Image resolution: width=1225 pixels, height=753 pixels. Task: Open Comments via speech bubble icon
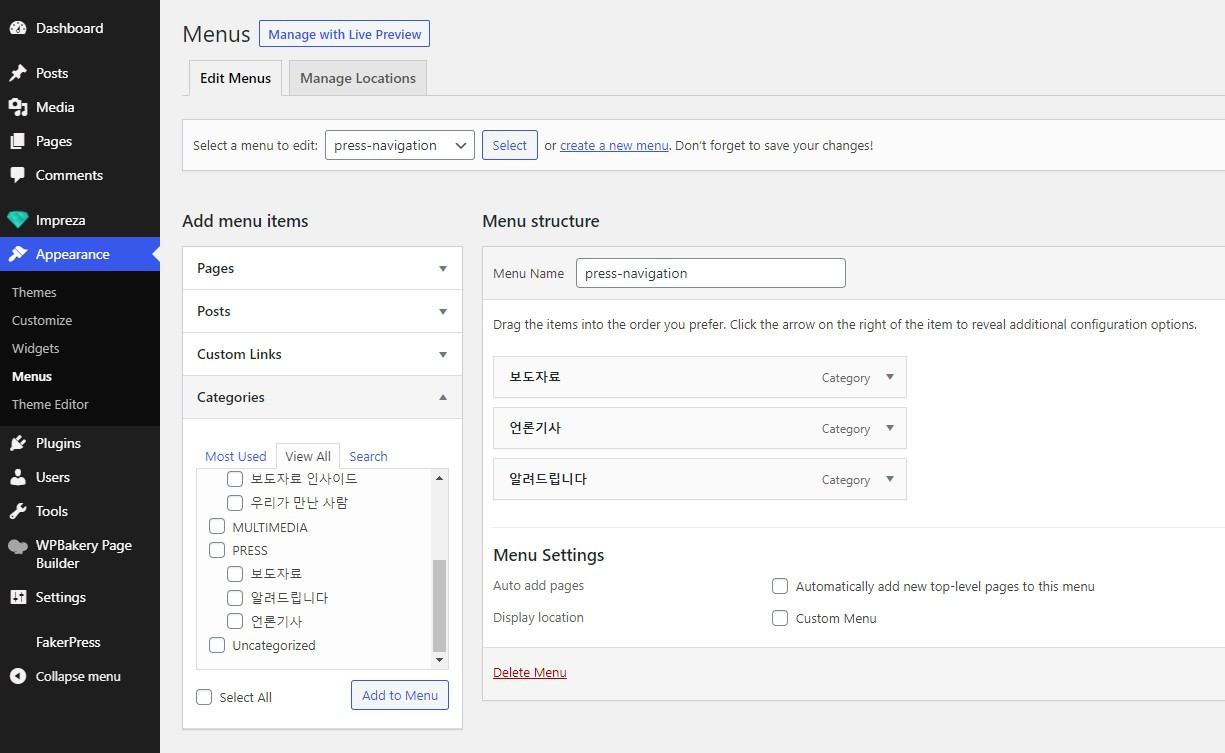[x=18, y=175]
